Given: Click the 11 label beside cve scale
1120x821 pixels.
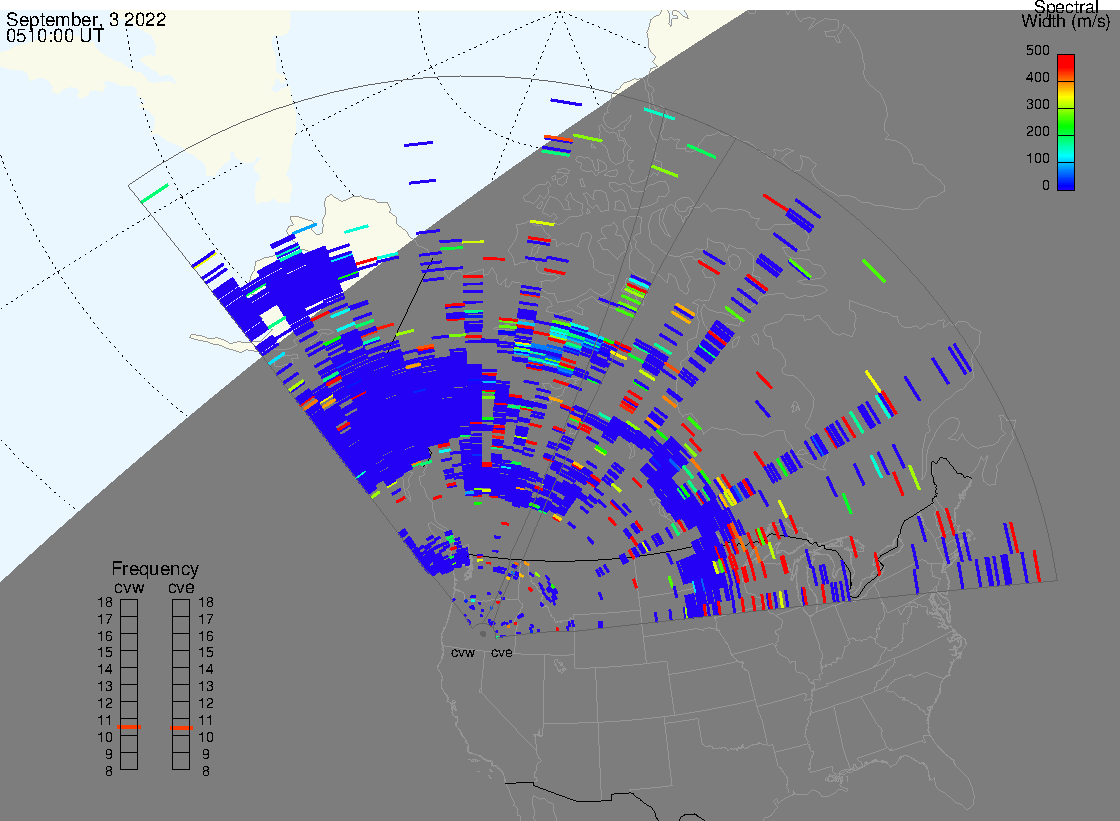Looking at the screenshot, I should point(206,720).
